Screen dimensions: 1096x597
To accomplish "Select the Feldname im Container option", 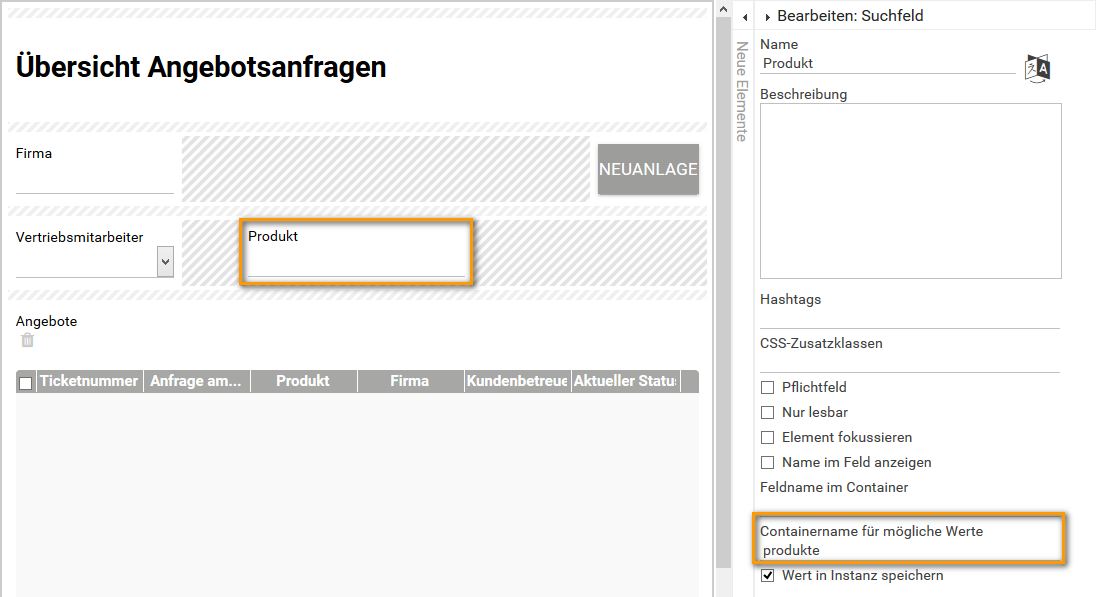I will [834, 487].
